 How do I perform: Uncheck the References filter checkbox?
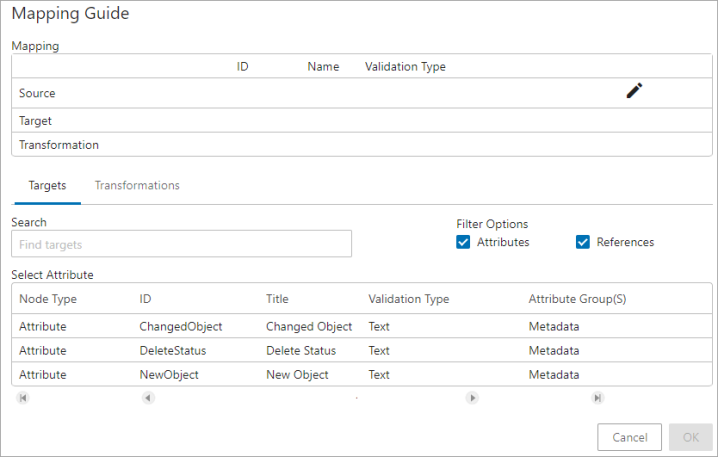(x=582, y=242)
